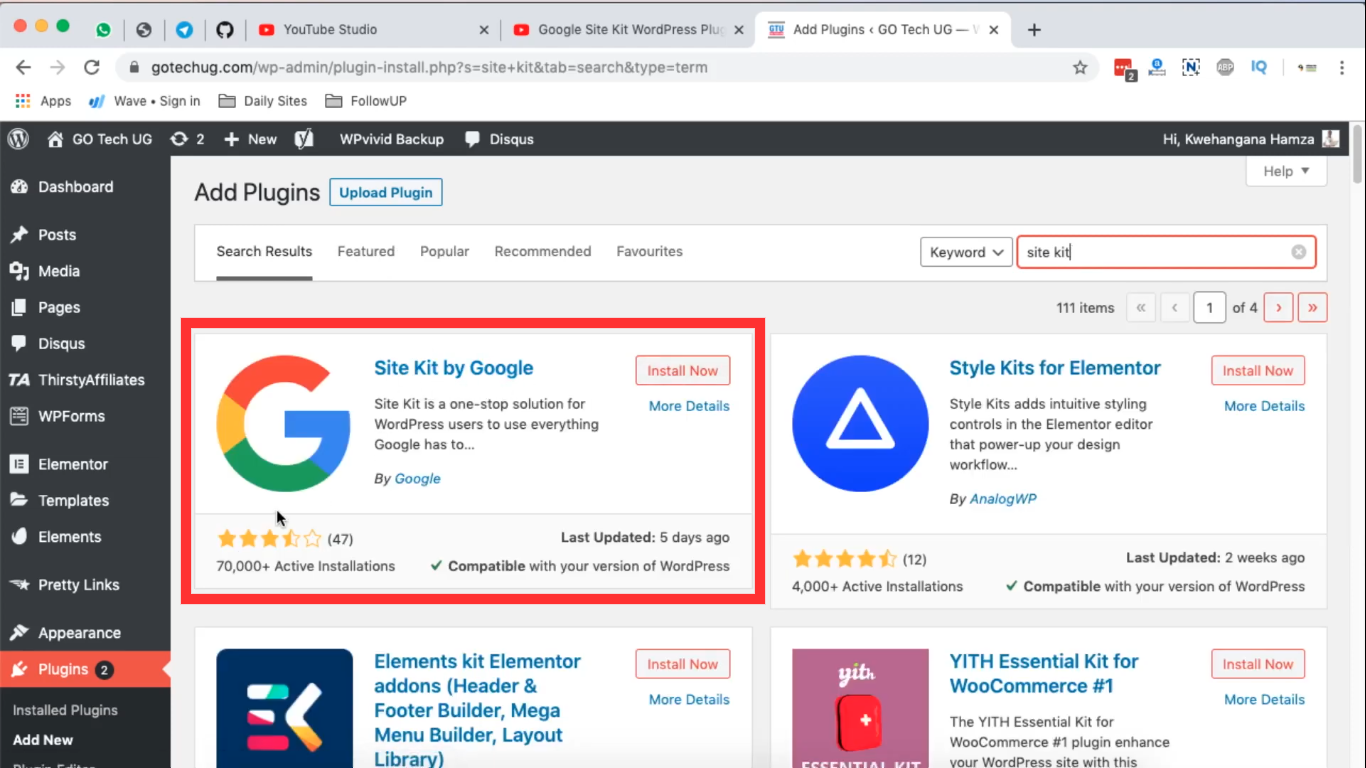Click the AnalogWP author link
Image resolution: width=1366 pixels, height=768 pixels.
(1003, 499)
